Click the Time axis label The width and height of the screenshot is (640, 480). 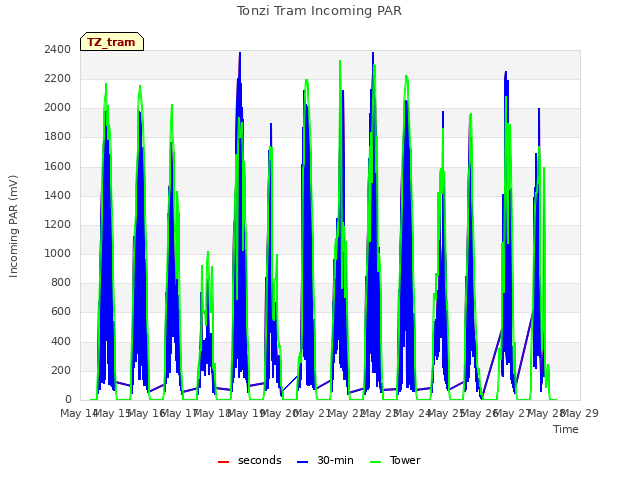(x=566, y=429)
